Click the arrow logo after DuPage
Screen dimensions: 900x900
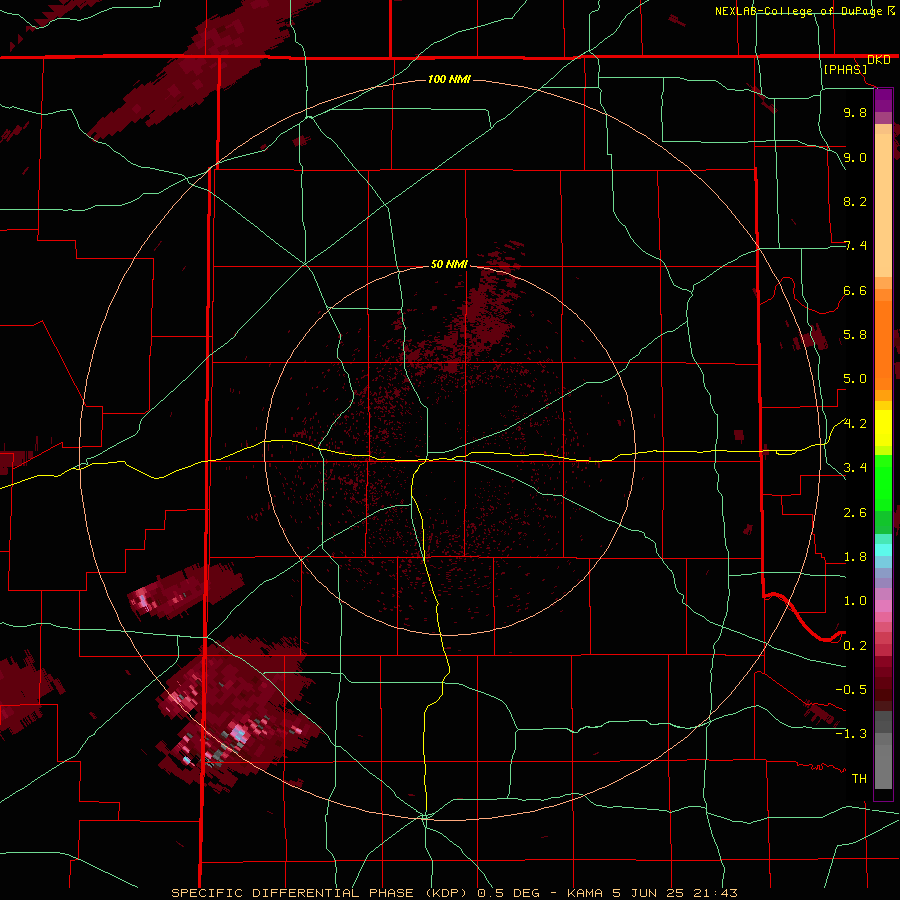tap(891, 10)
